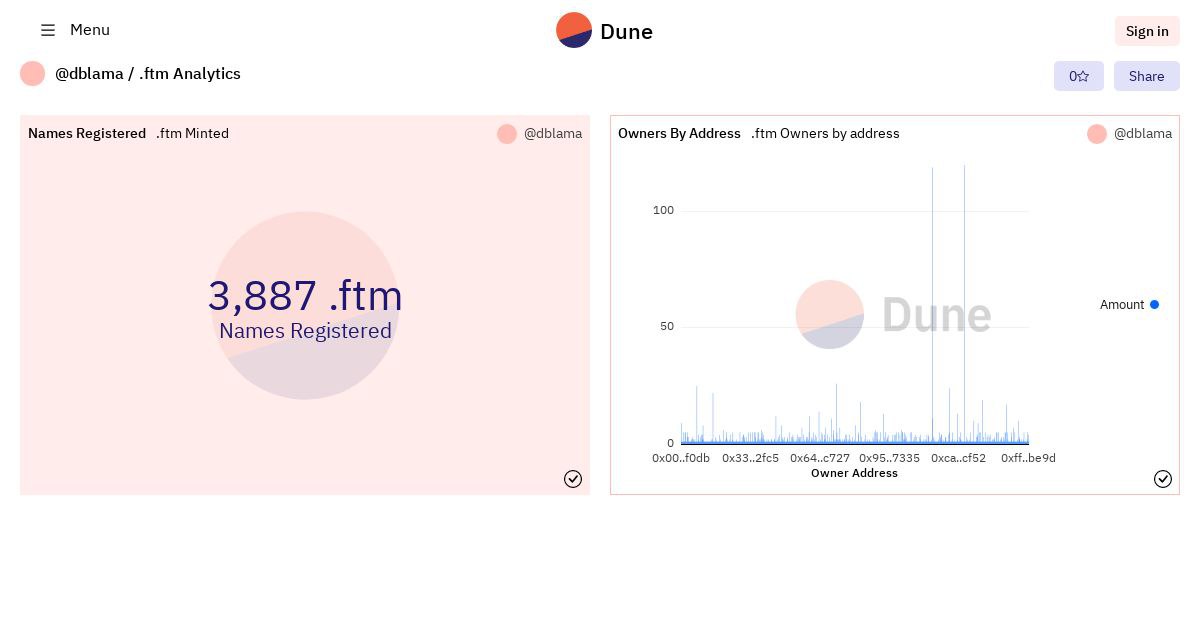Image resolution: width=1200 pixels, height=630 pixels.
Task: Click the Sign in button
Action: point(1147,31)
